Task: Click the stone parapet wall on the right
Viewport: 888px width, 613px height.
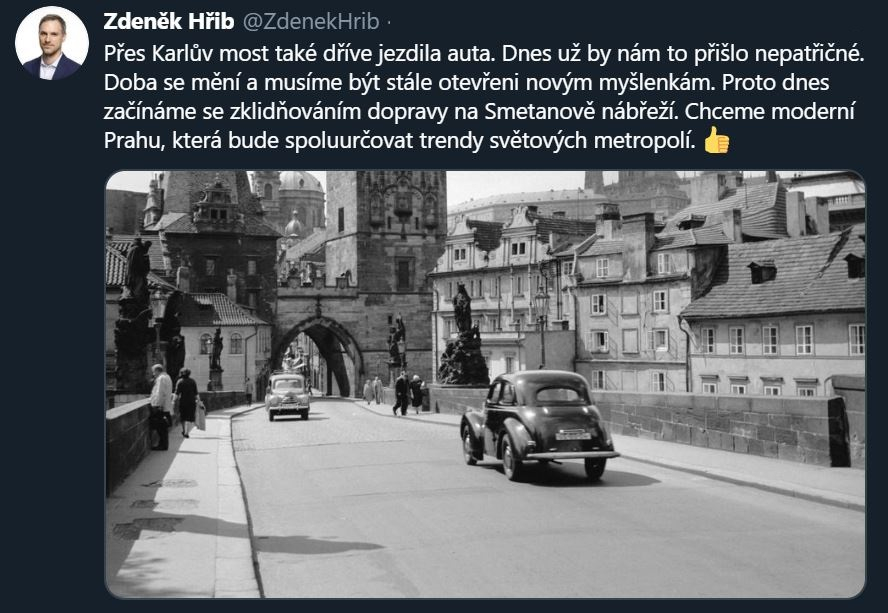Action: coord(722,428)
